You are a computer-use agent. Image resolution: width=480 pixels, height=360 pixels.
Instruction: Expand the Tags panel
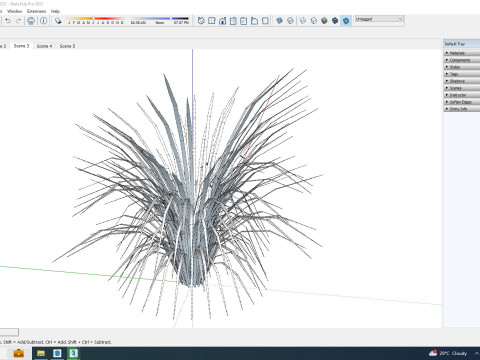click(x=462, y=74)
